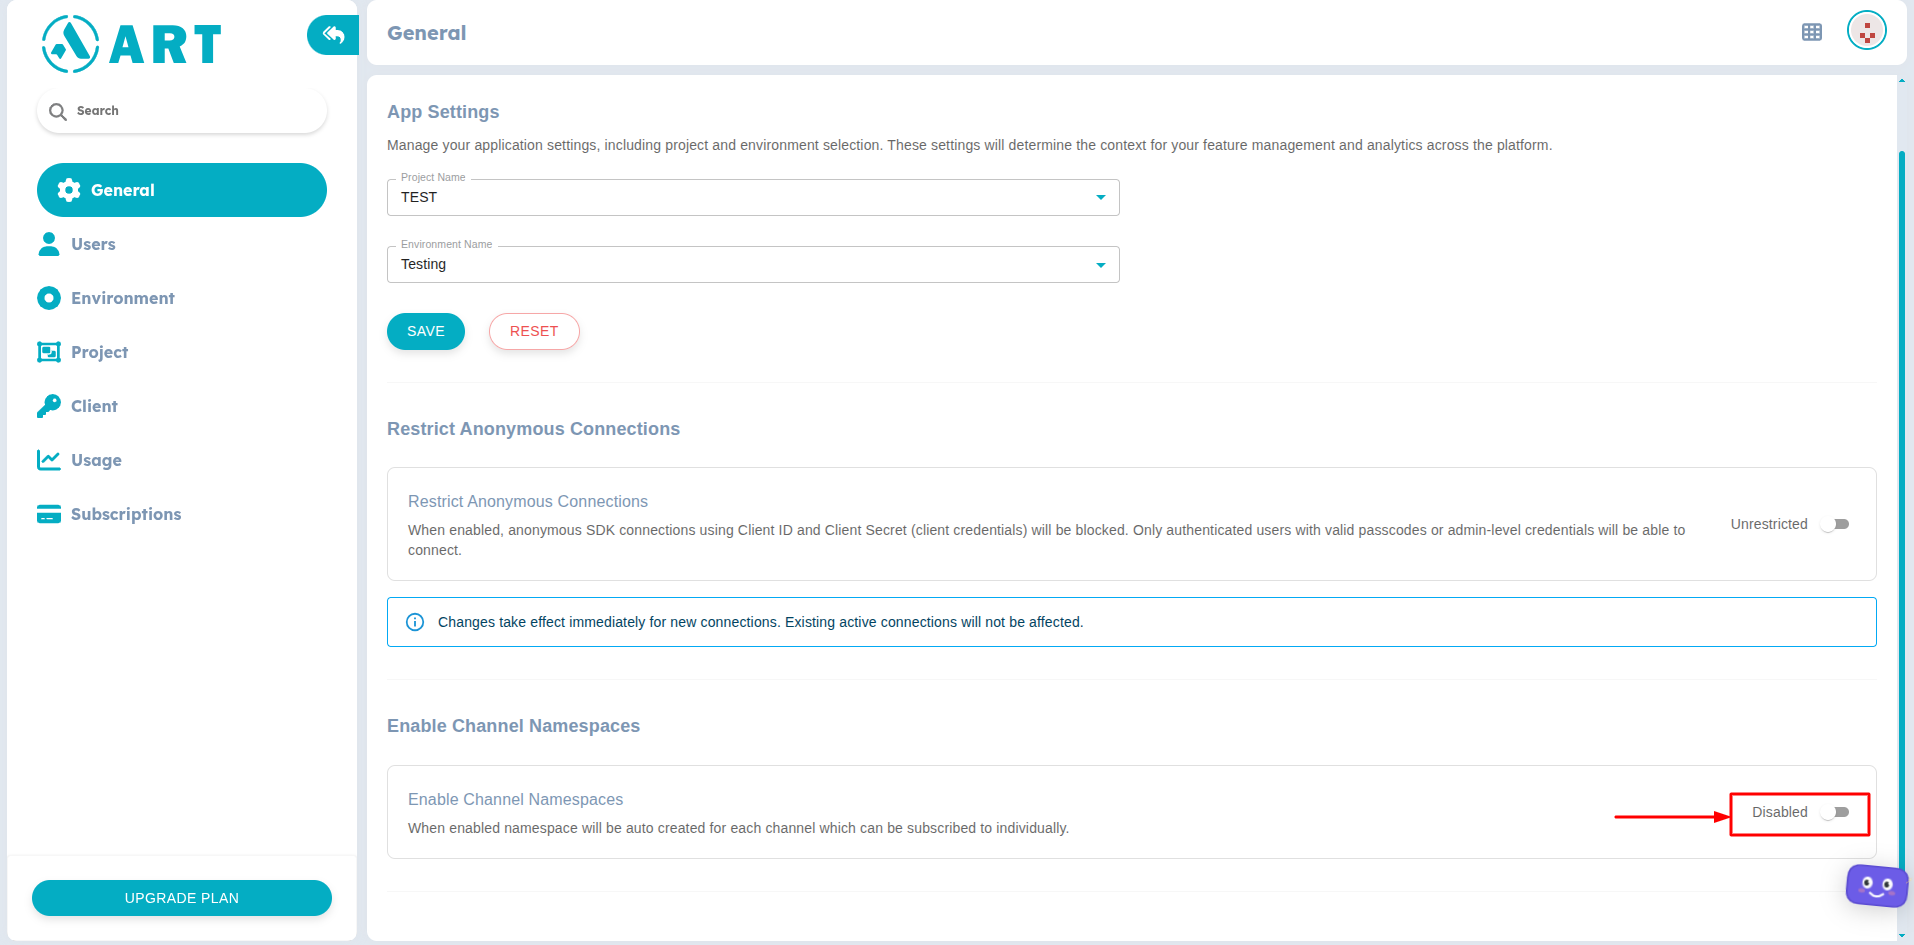This screenshot has width=1914, height=945.
Task: Go to the Users page
Action: tap(93, 244)
